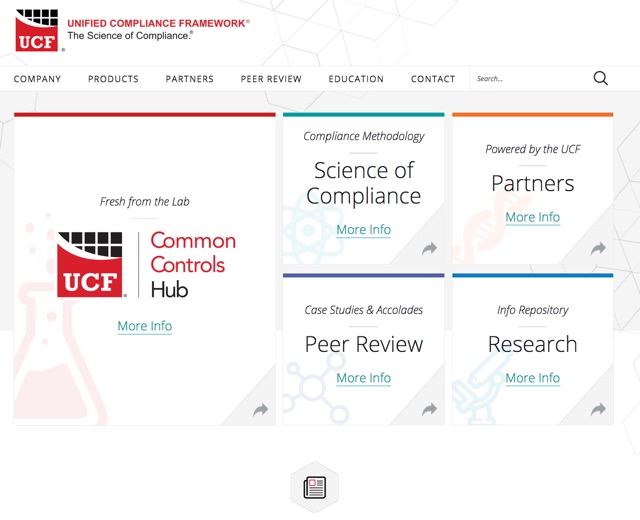
Task: Click the share arrow on Partners card
Action: coord(598,248)
